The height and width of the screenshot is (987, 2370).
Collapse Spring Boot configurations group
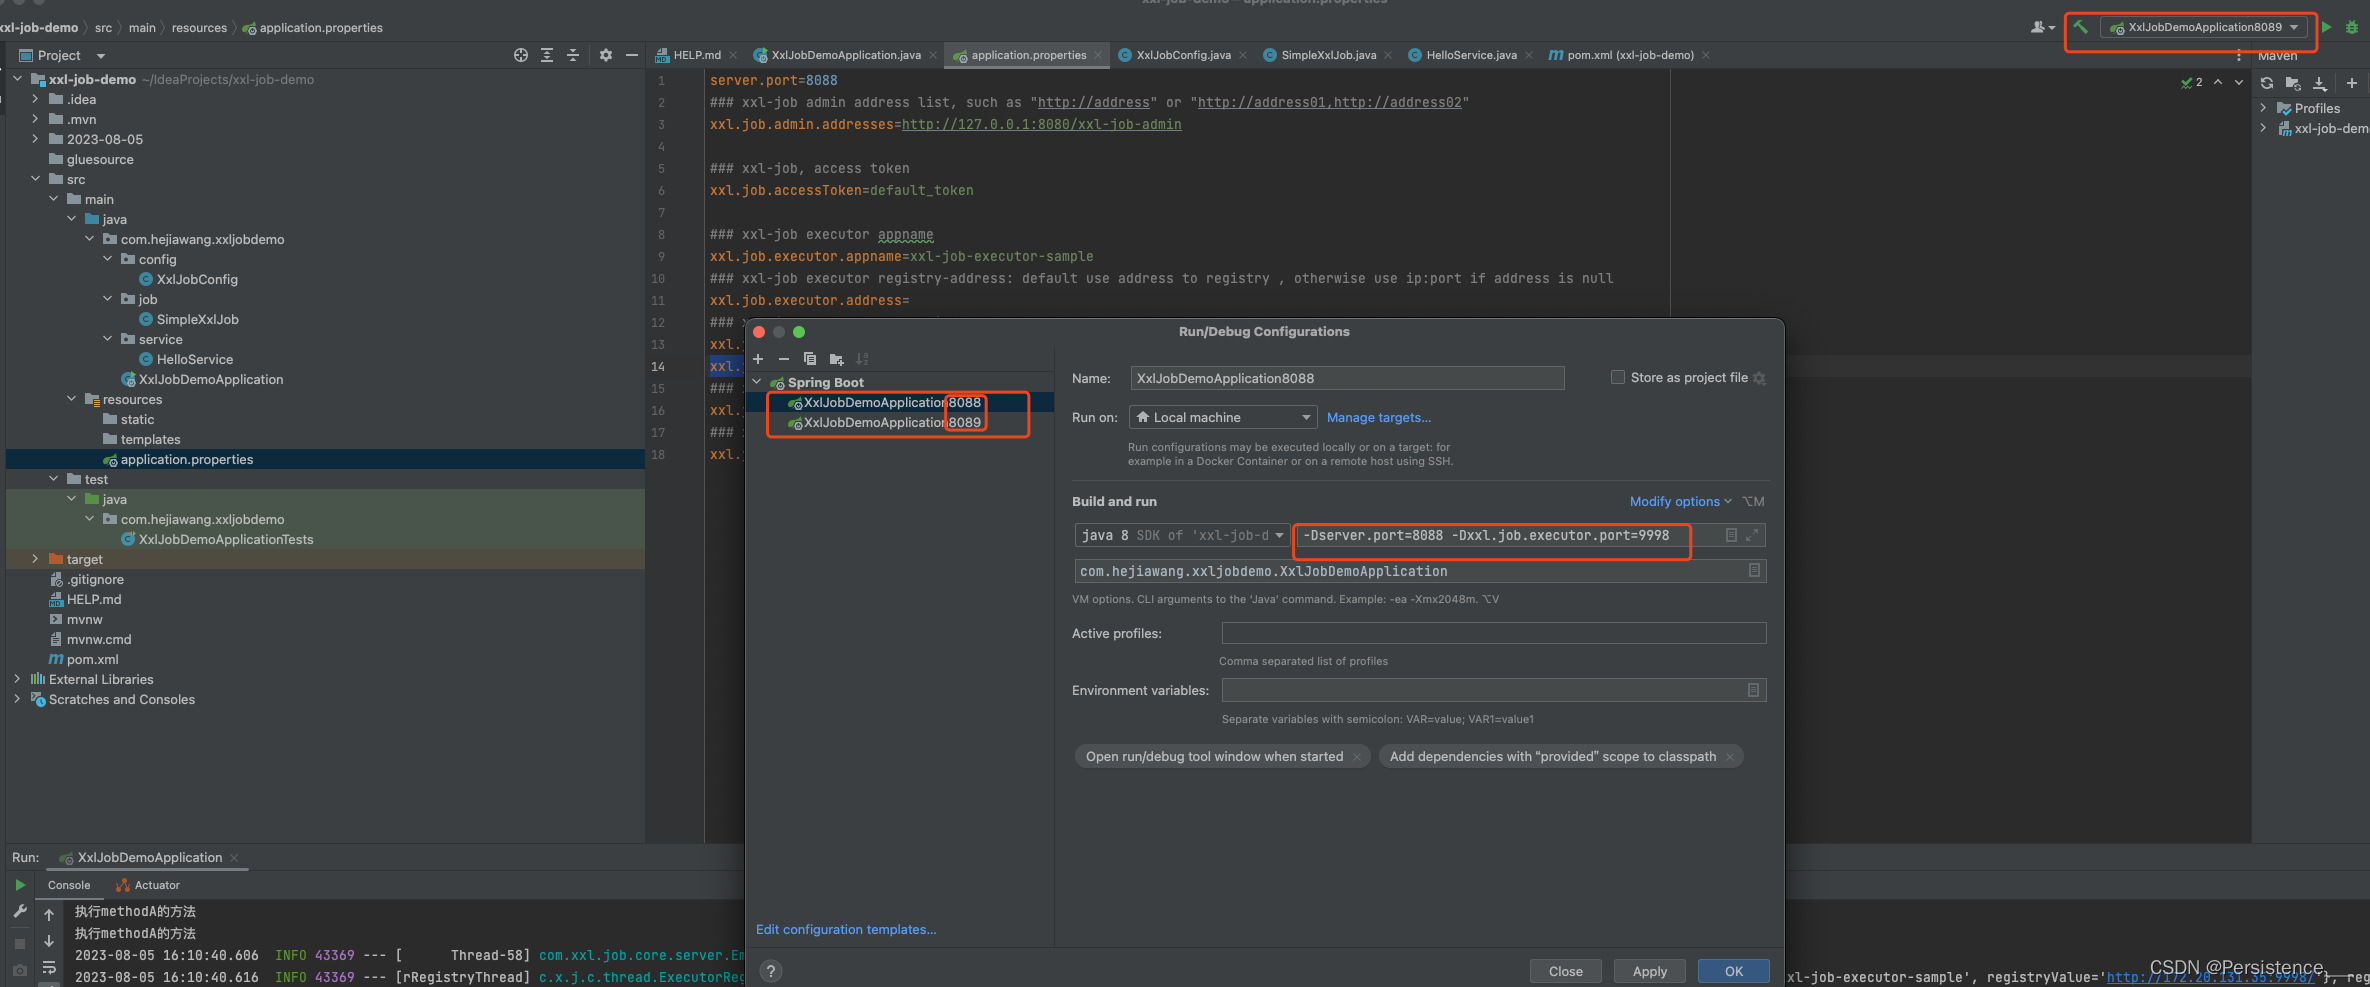pos(757,382)
